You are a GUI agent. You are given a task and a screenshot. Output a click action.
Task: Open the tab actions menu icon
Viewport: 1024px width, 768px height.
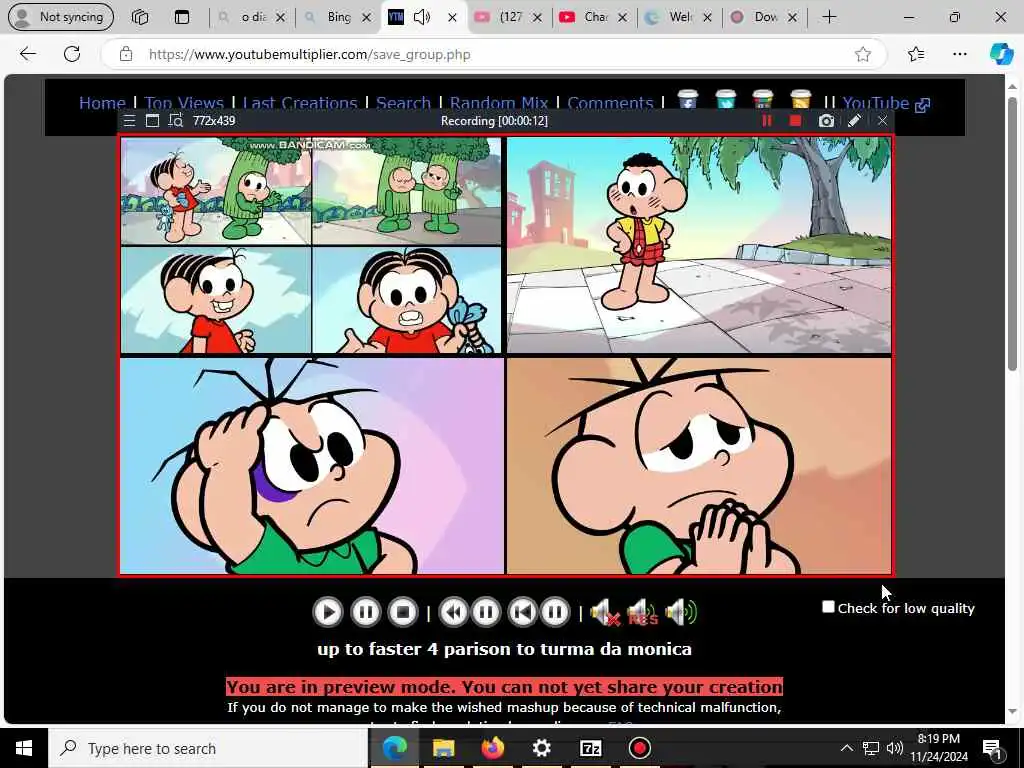coord(182,17)
